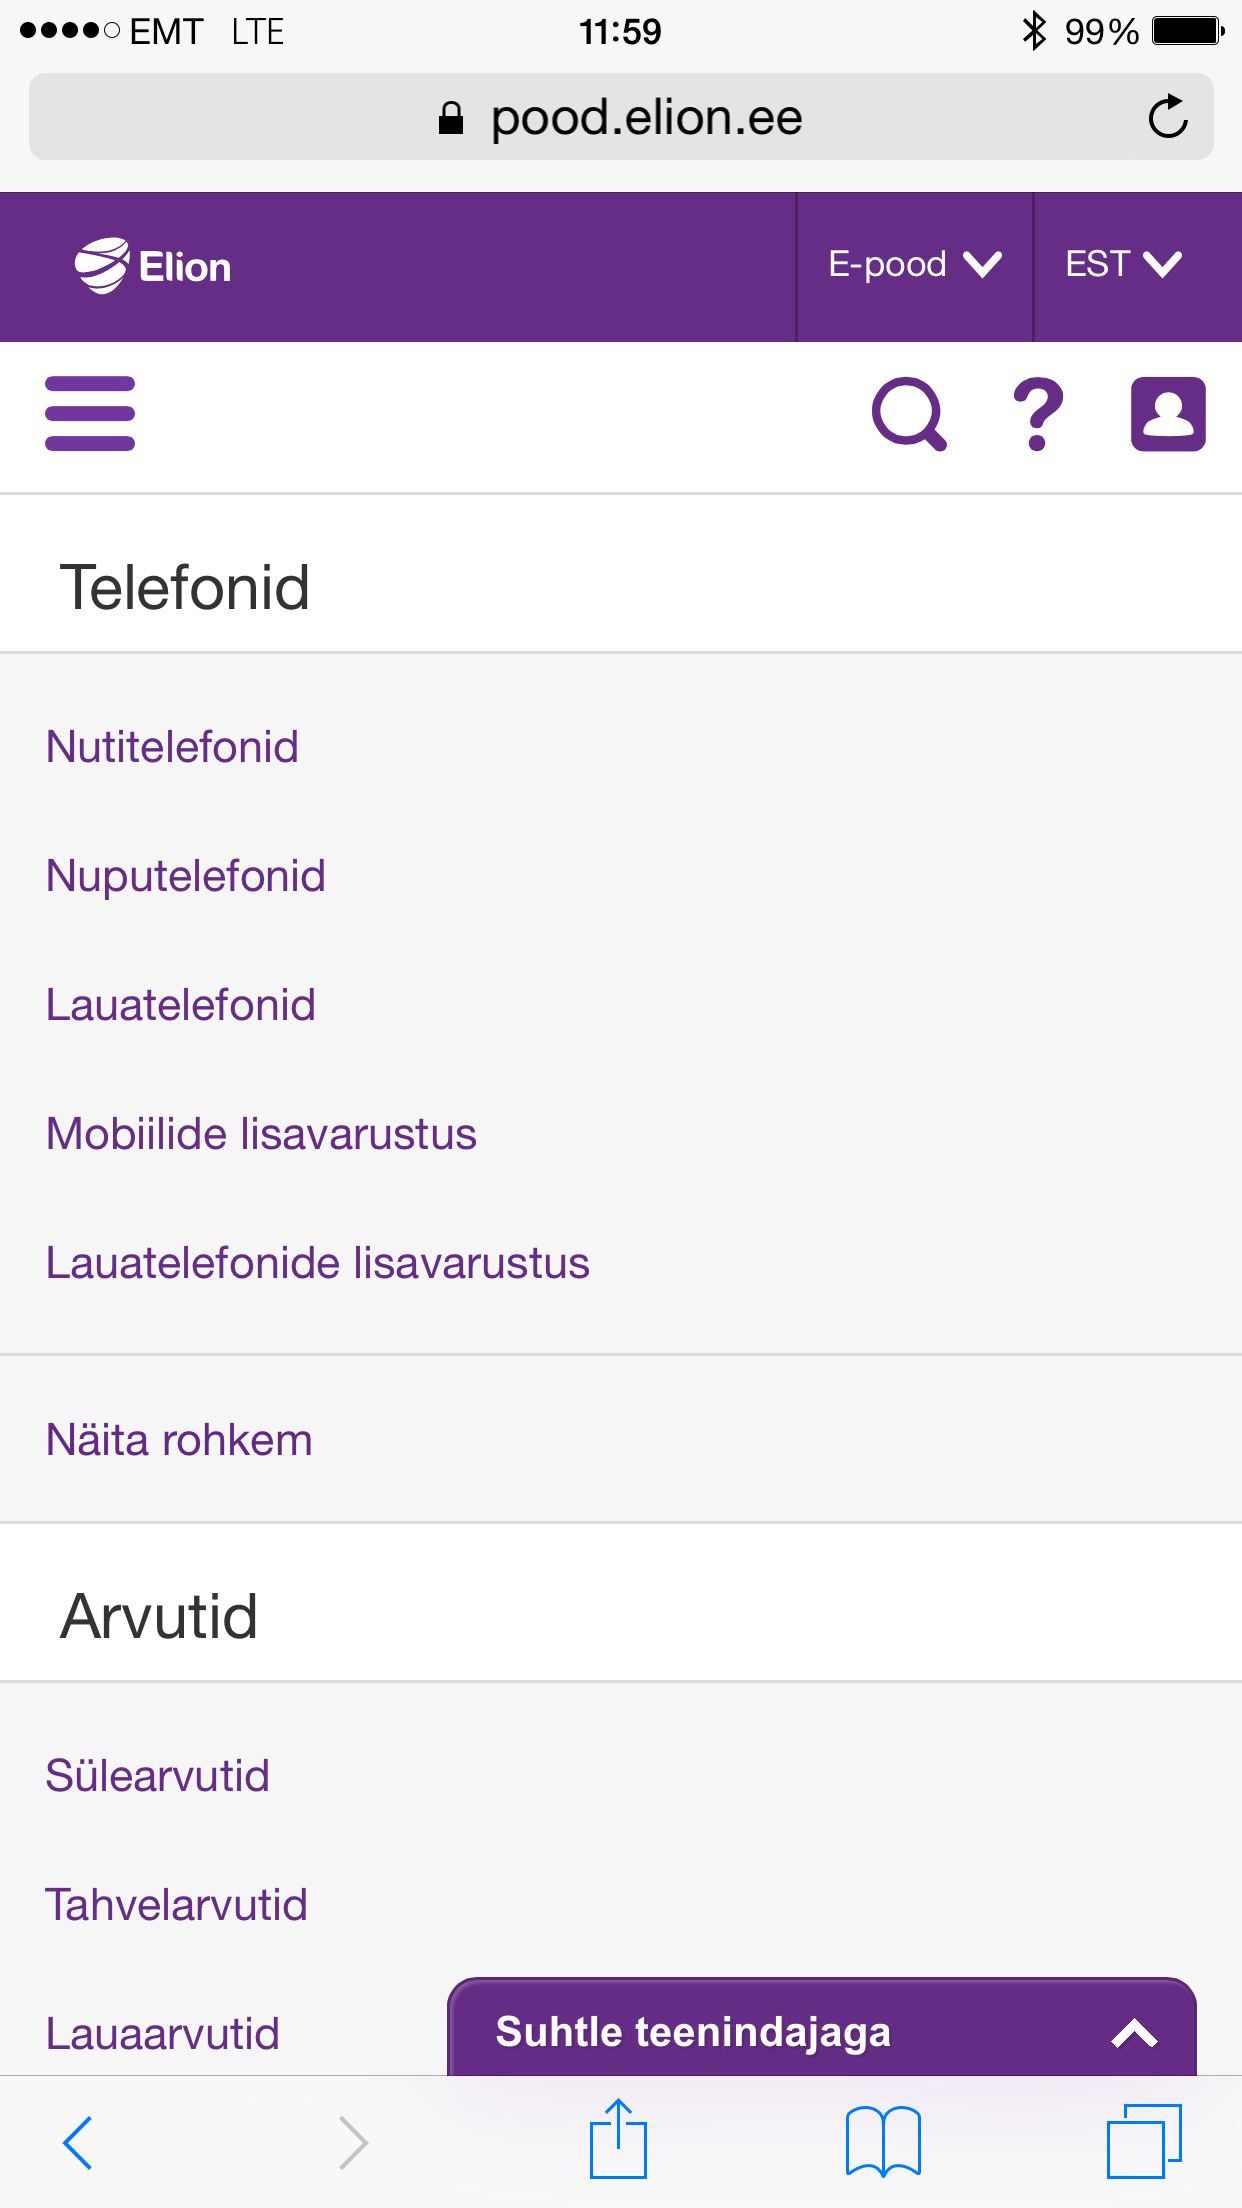Screen dimensions: 1242x2208
Task: Open Tahvelarvutid category
Action: [x=176, y=1905]
